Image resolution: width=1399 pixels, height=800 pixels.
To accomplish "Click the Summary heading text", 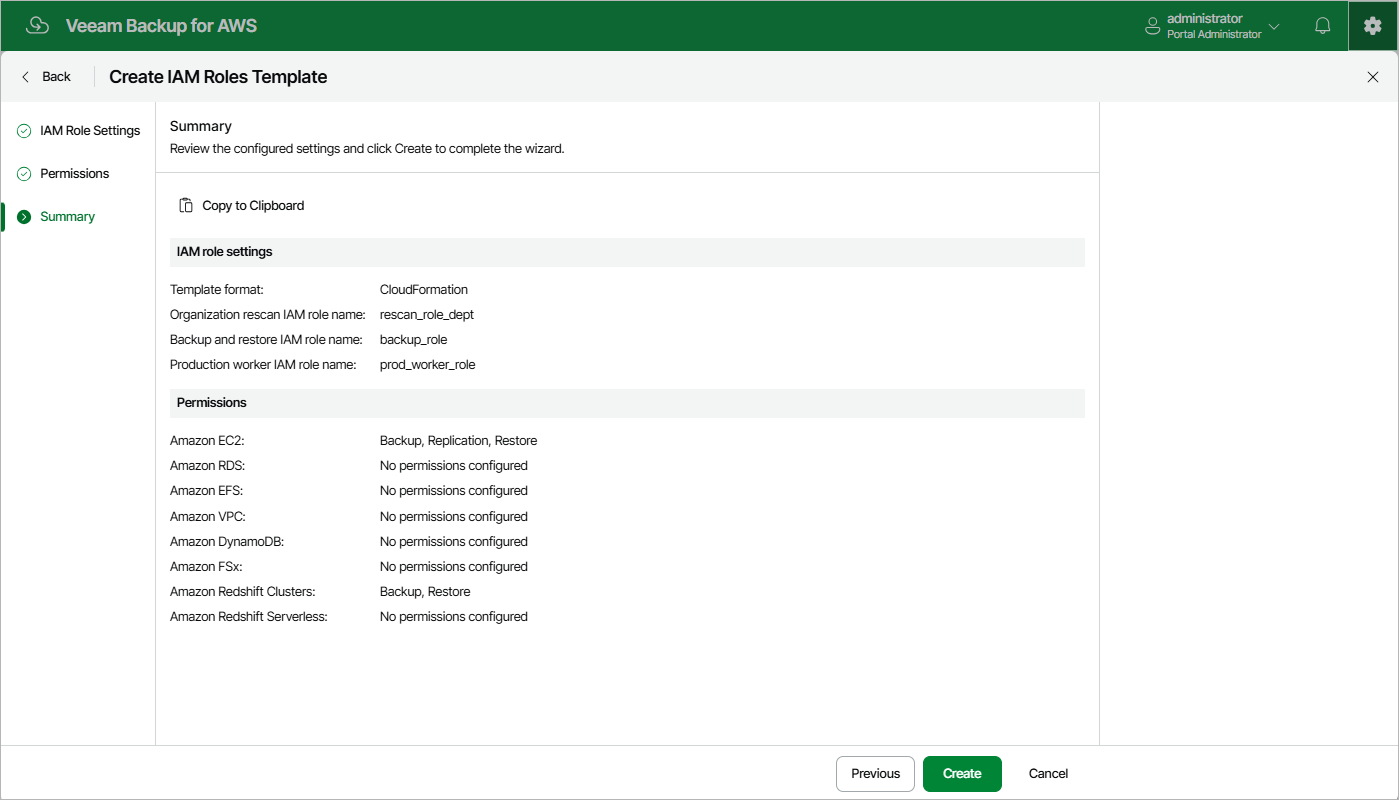I will 201,127.
